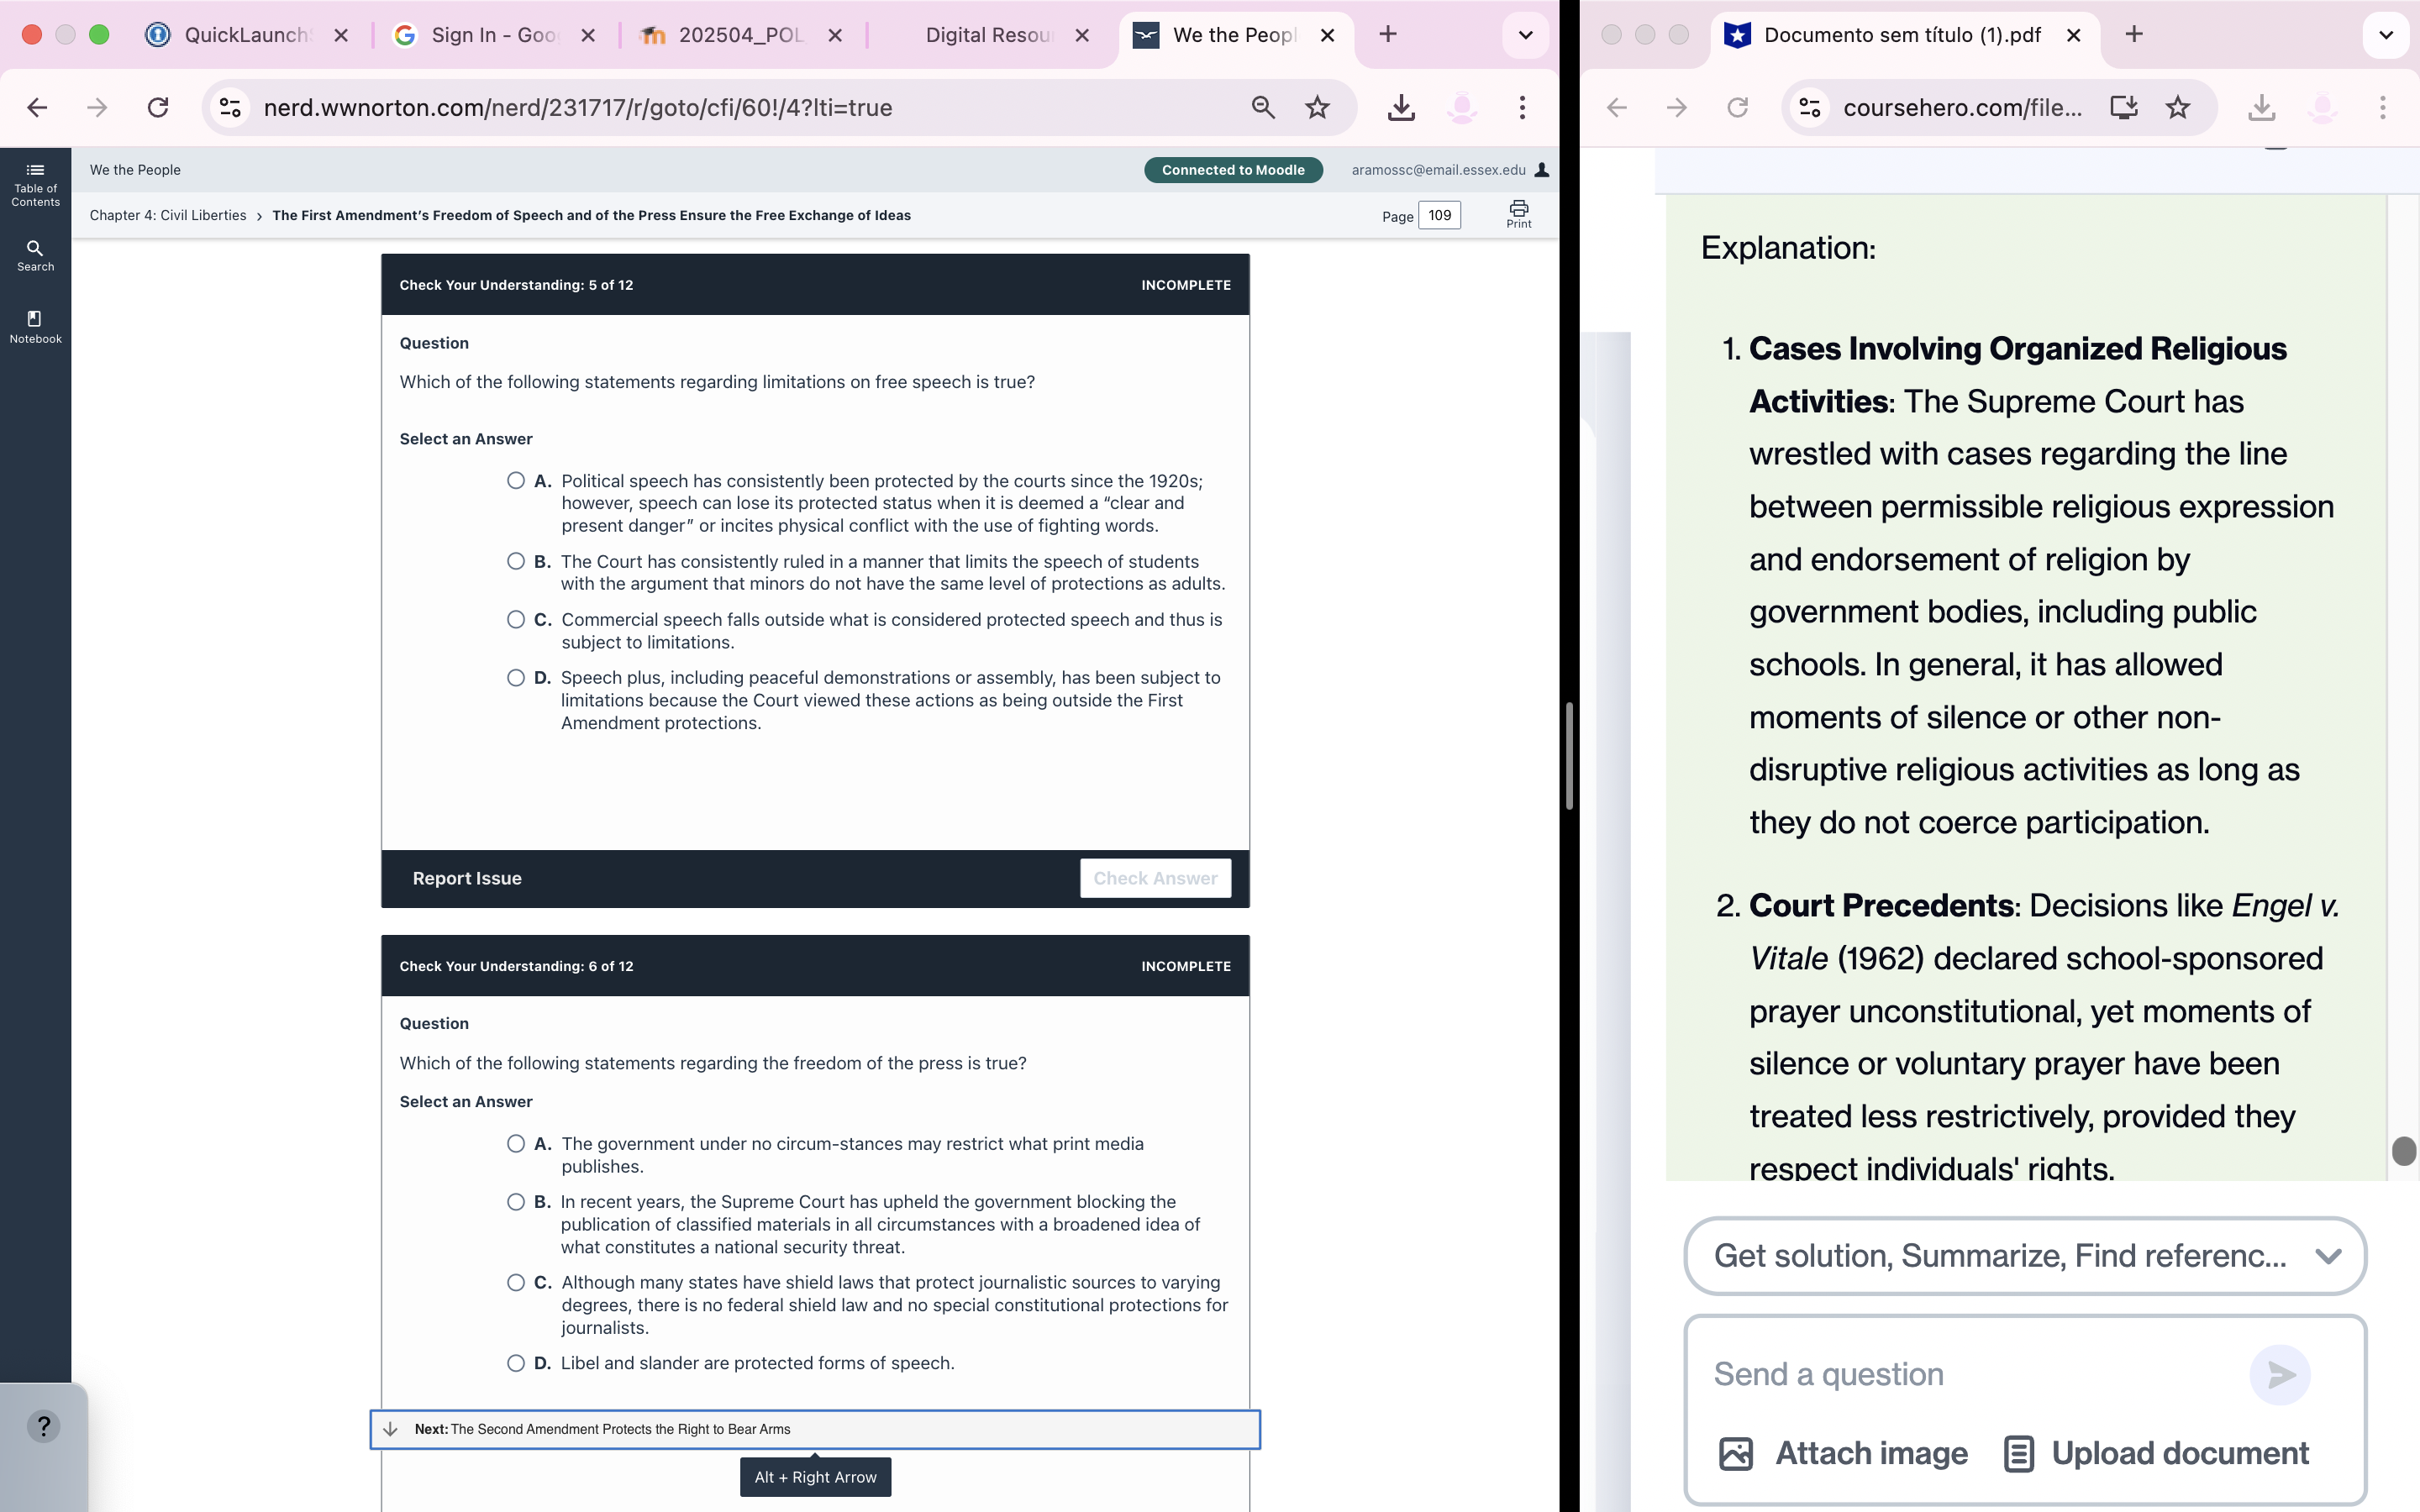
Task: Open tab search dropdown in left browser
Action: coord(1525,35)
